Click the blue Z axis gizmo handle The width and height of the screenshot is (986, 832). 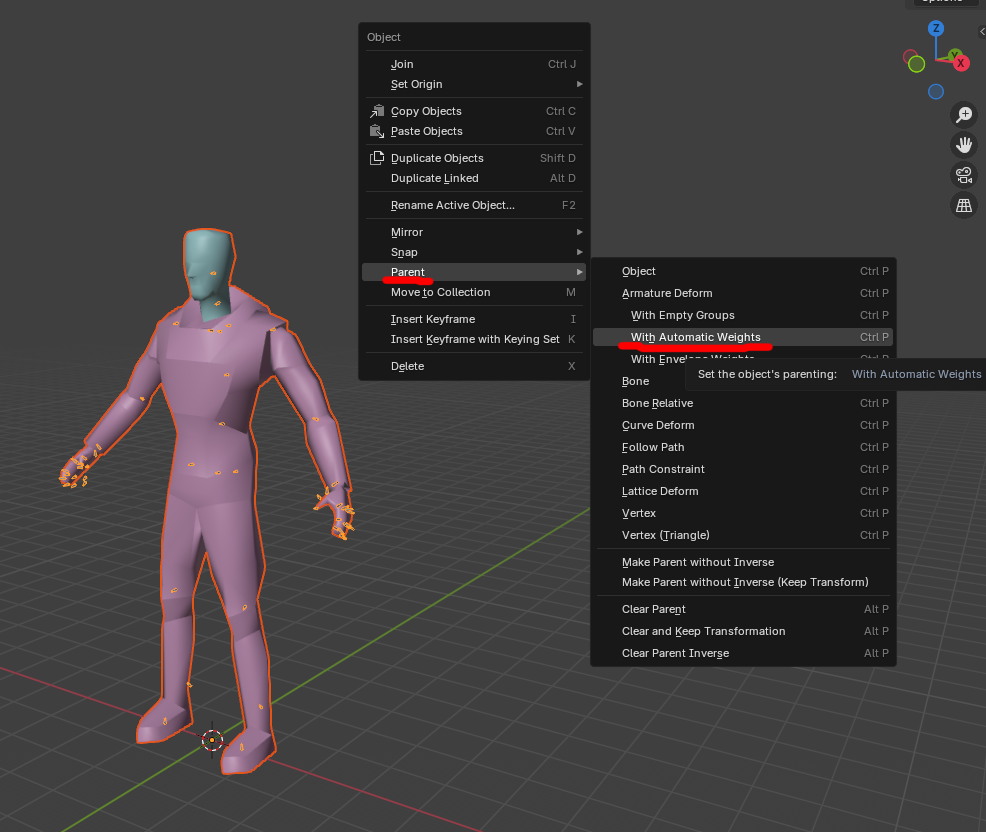pyautogui.click(x=936, y=28)
